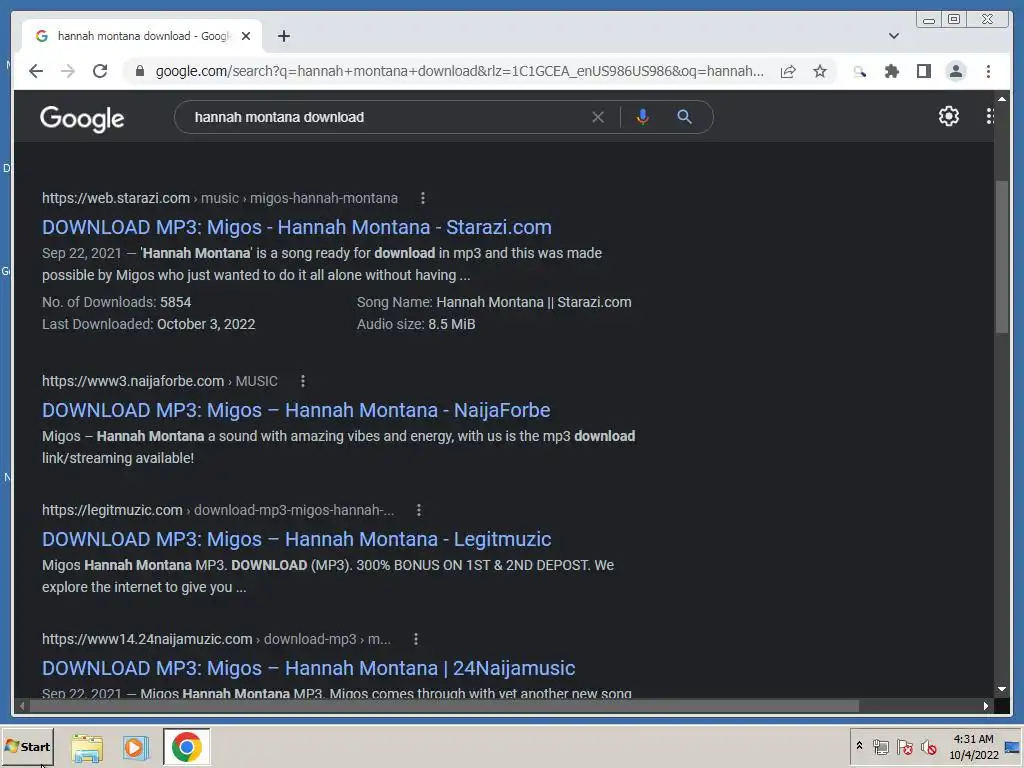Submit search with magnifier icon
This screenshot has height=768, width=1024.
click(684, 117)
